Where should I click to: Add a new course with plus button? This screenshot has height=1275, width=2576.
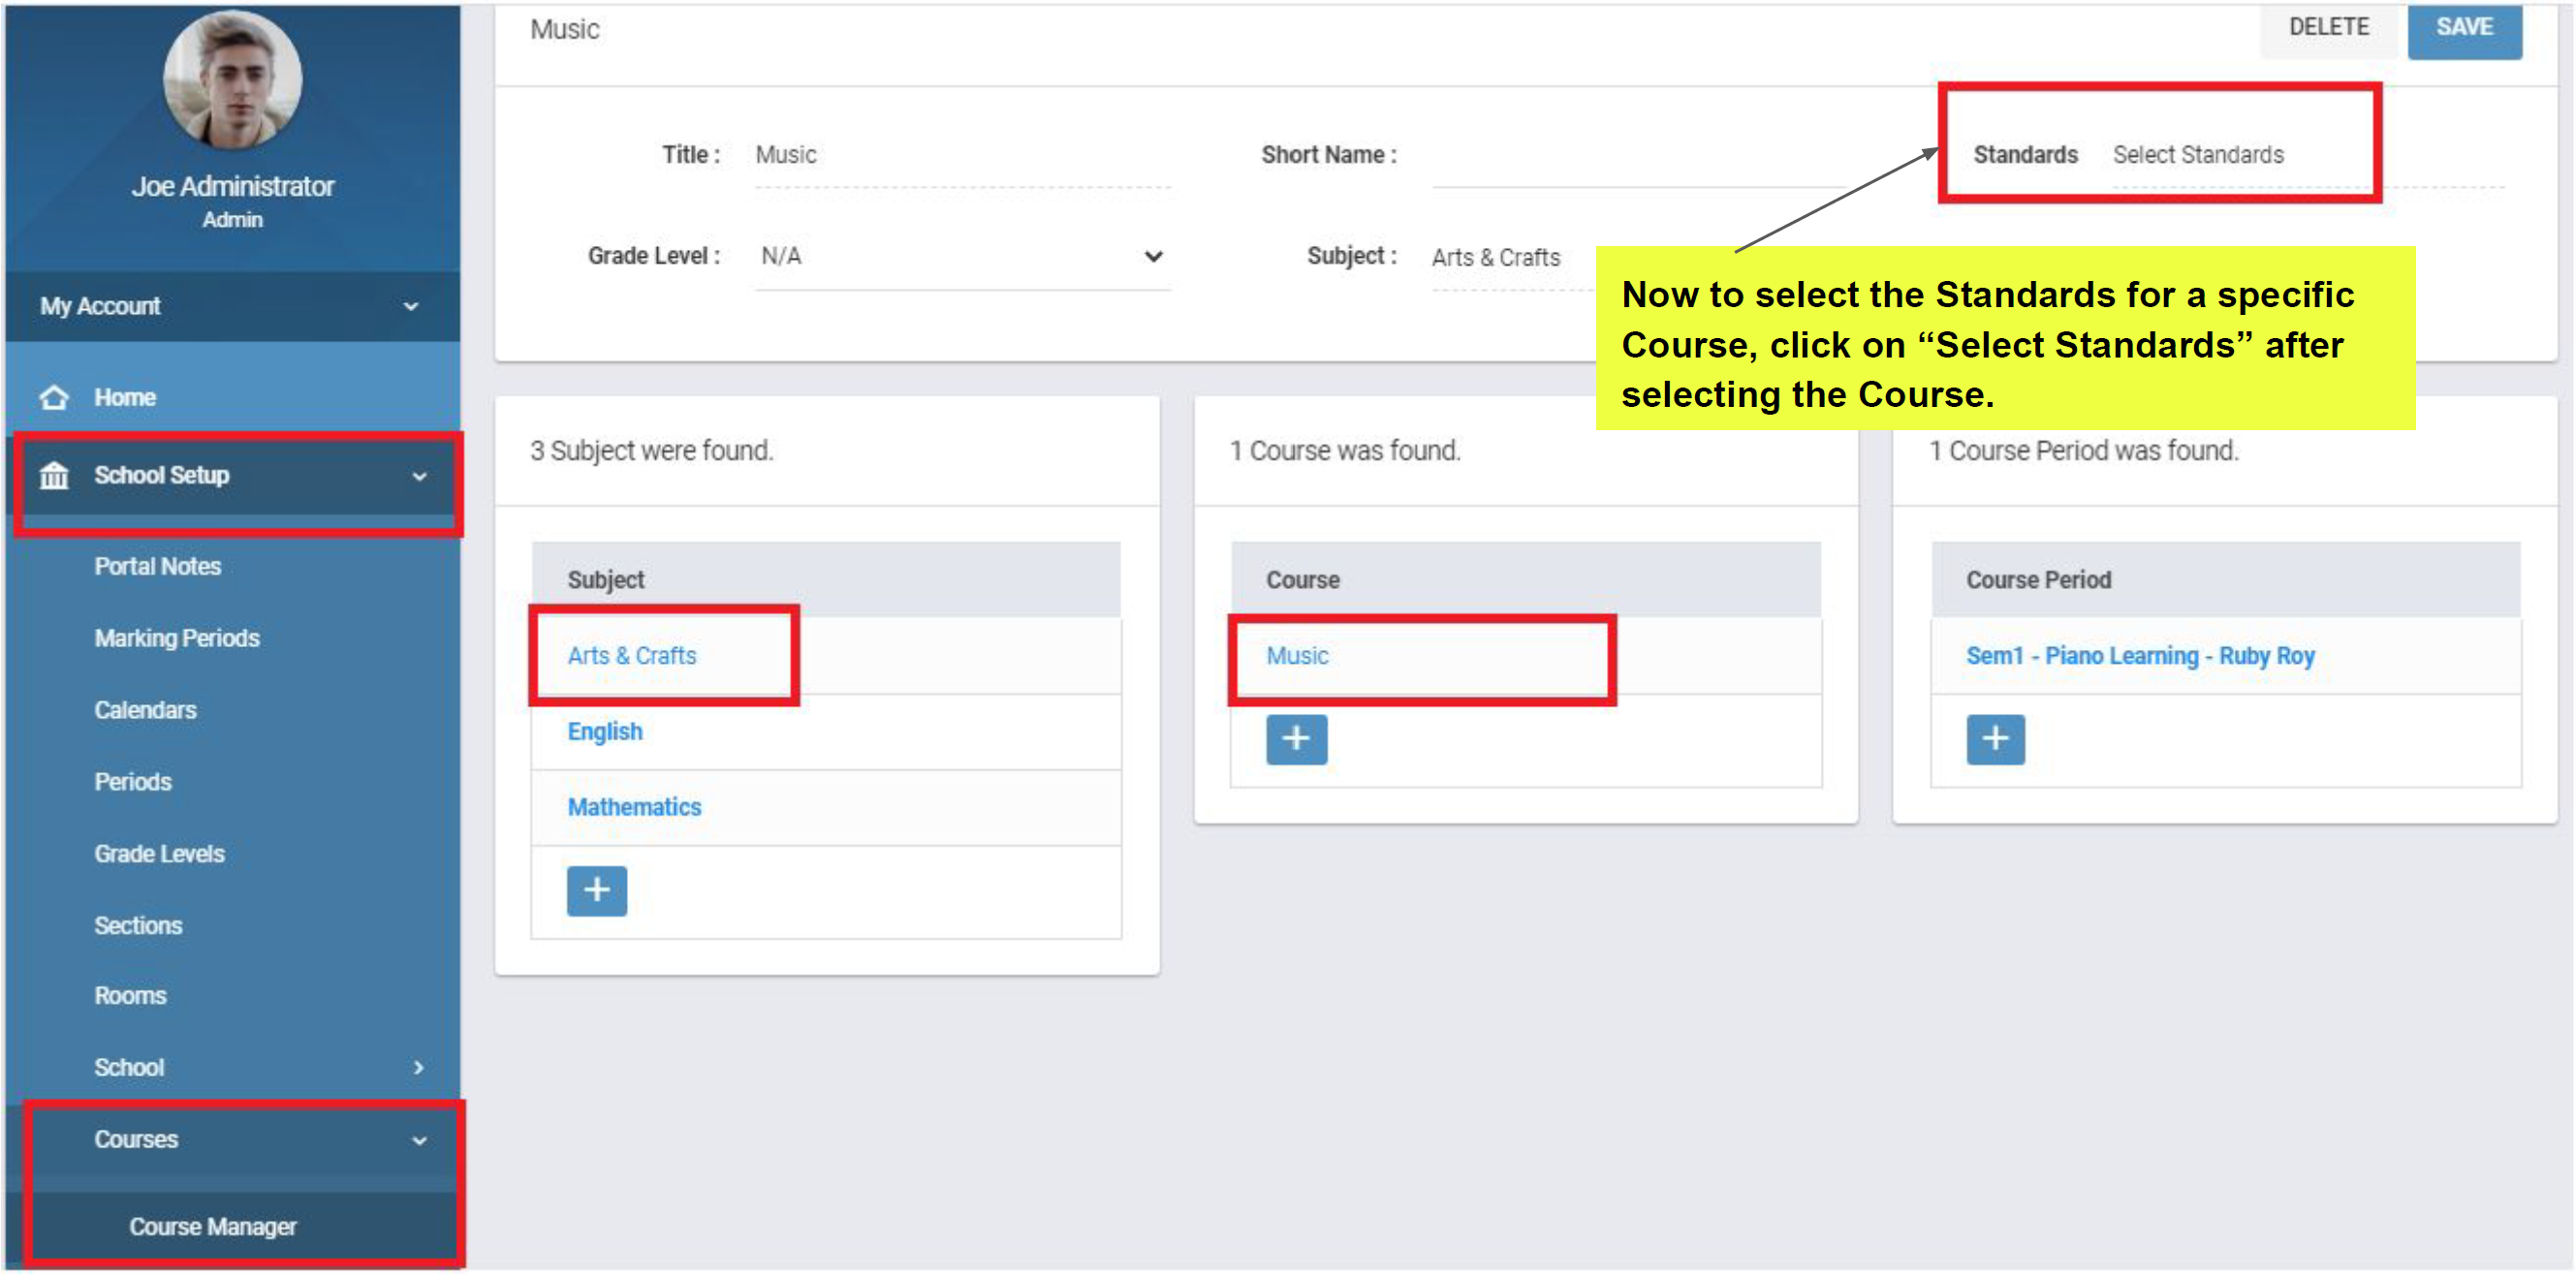pos(1296,738)
